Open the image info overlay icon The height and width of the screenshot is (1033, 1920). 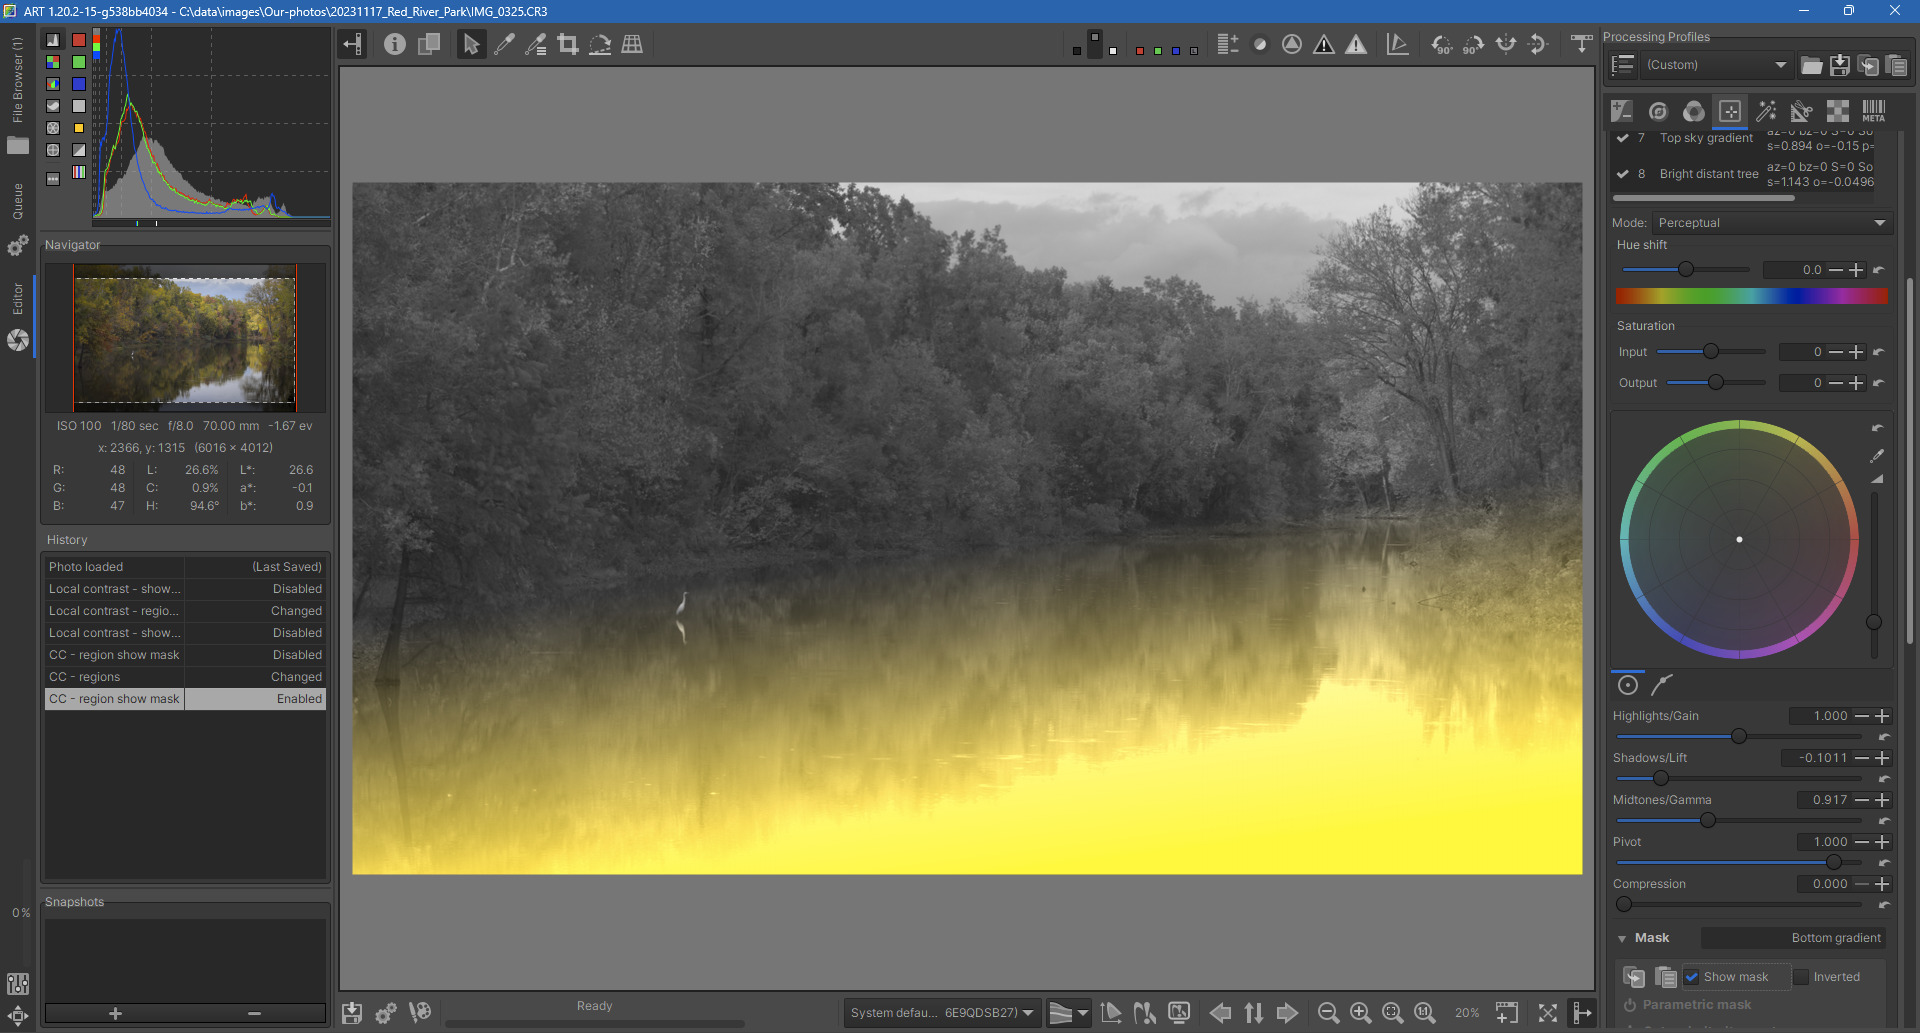pos(395,44)
